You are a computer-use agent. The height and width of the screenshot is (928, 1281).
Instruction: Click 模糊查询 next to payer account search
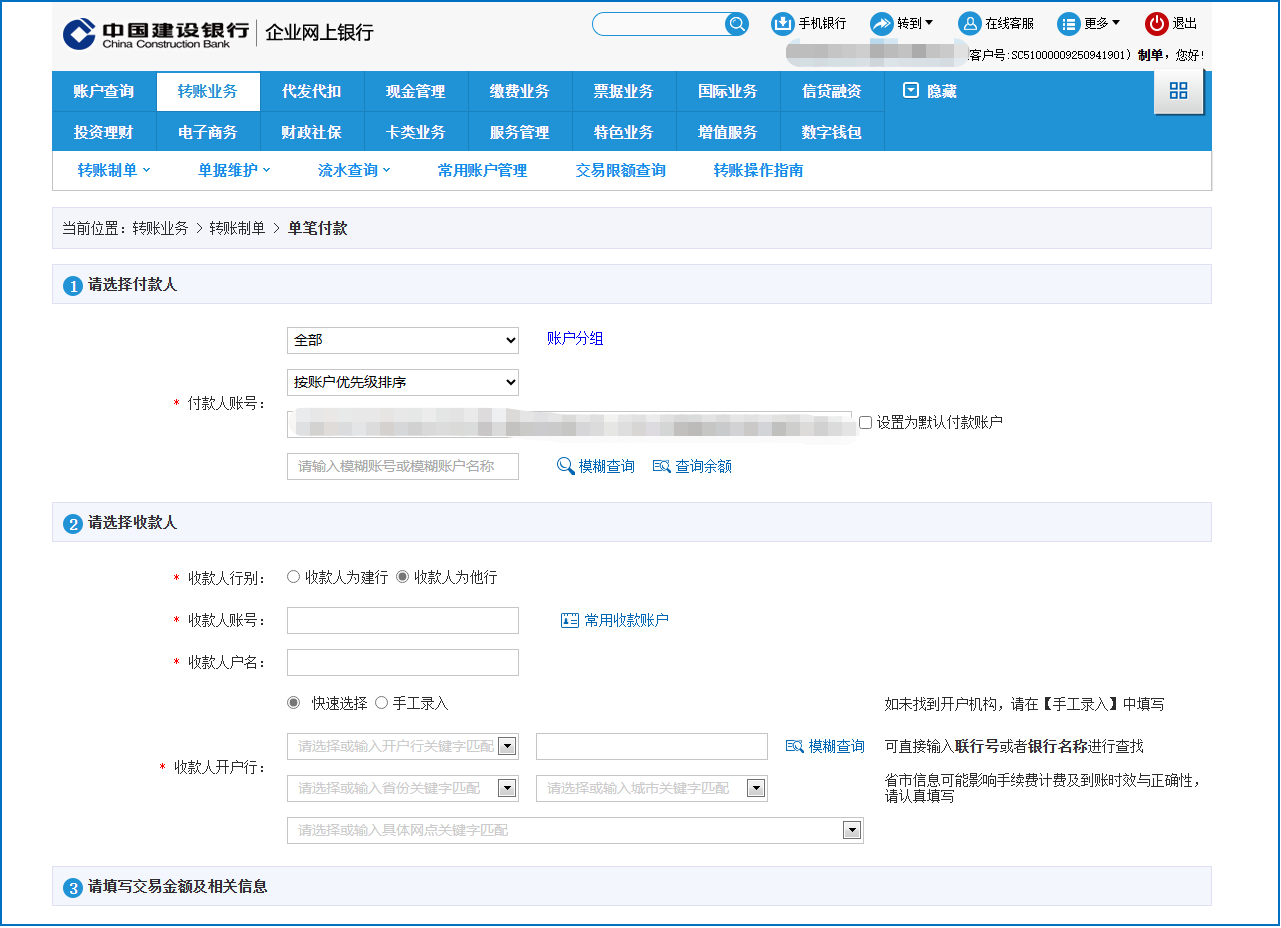click(x=596, y=466)
